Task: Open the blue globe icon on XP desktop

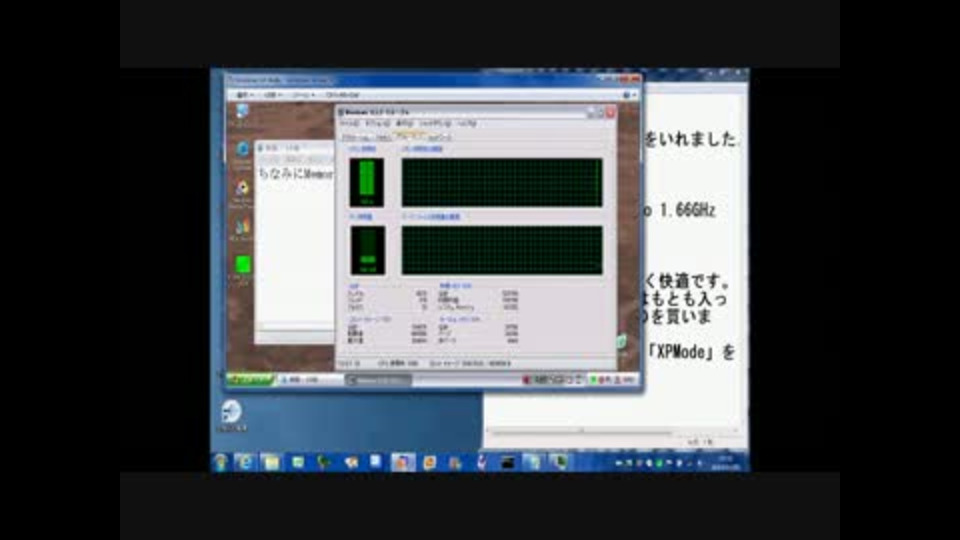Action: pos(242,150)
